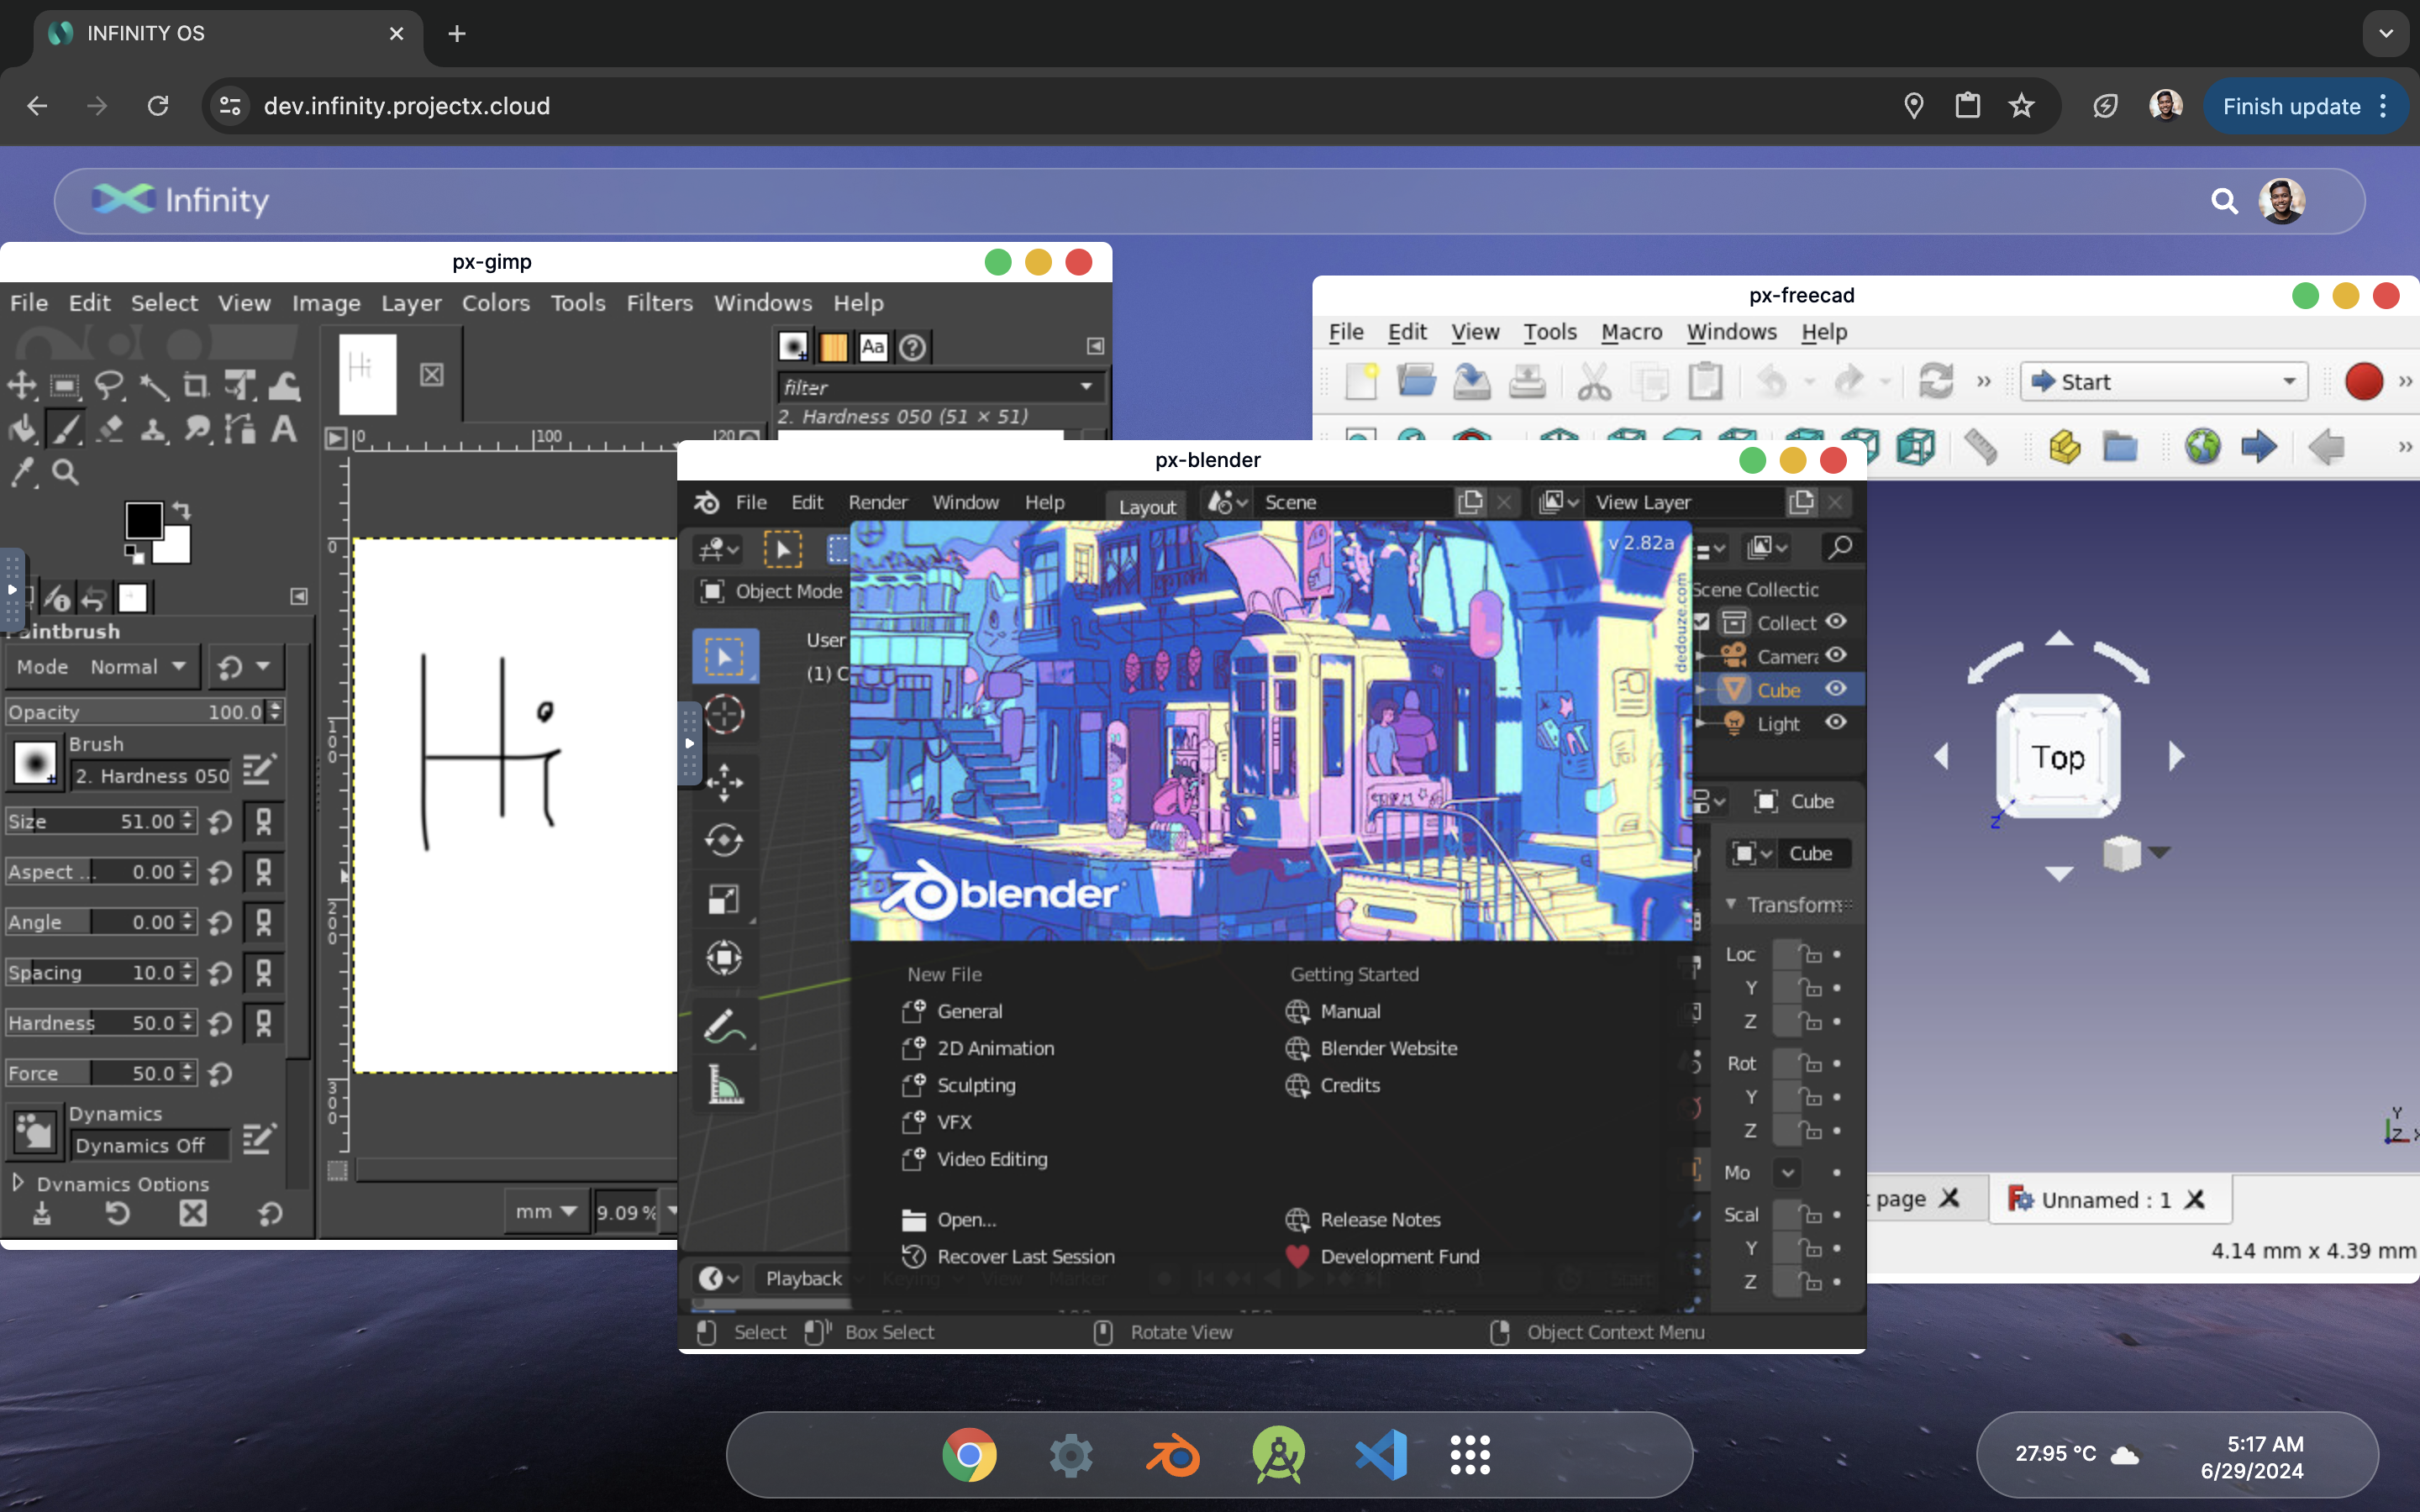The height and width of the screenshot is (1512, 2420).
Task: Switch to the Layout tab in Blender
Action: 1146,507
